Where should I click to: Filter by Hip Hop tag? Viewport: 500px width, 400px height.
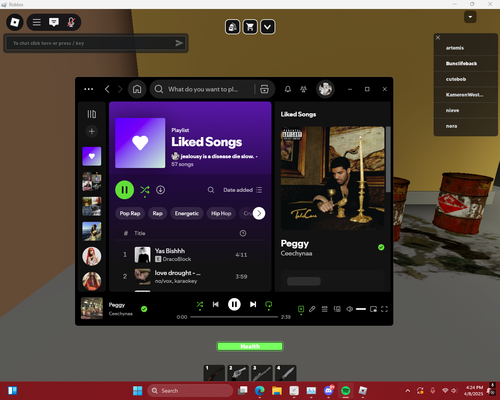pyautogui.click(x=221, y=213)
